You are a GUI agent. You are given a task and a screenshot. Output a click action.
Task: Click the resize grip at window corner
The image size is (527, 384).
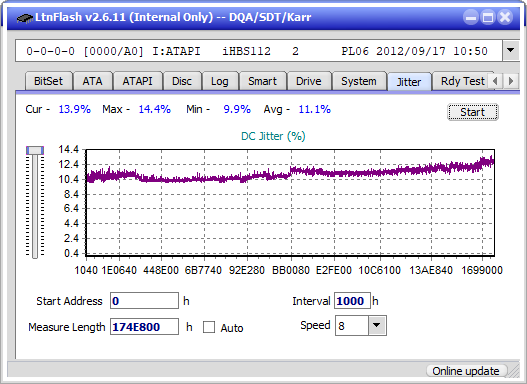(514, 371)
